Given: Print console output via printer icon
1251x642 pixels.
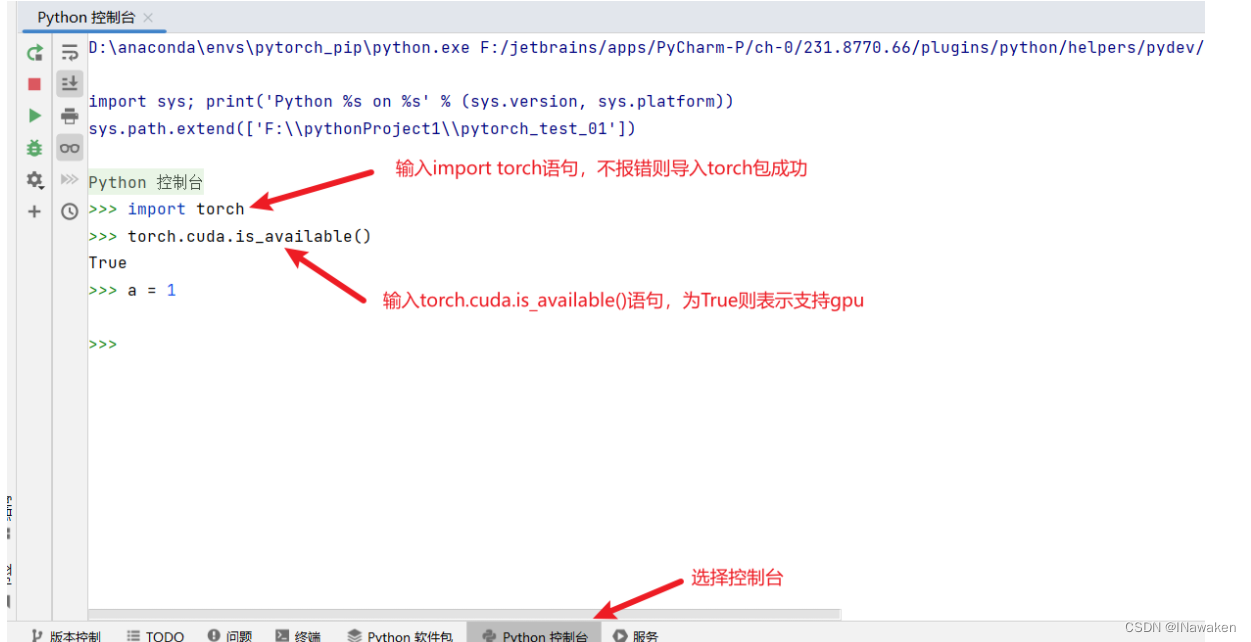Looking at the screenshot, I should tap(69, 115).
